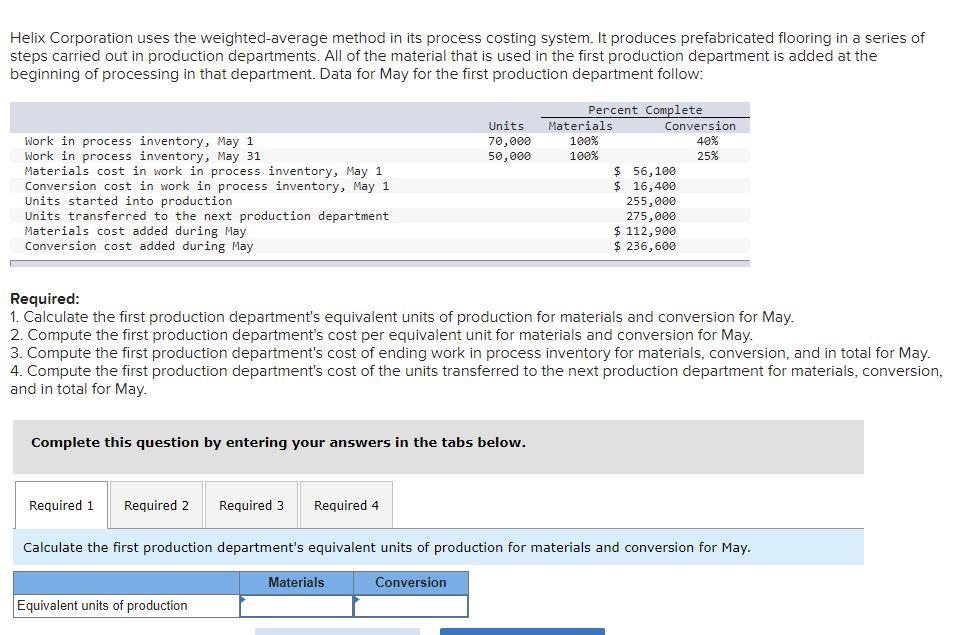Click the Conversion equivalent units input field

[410, 605]
